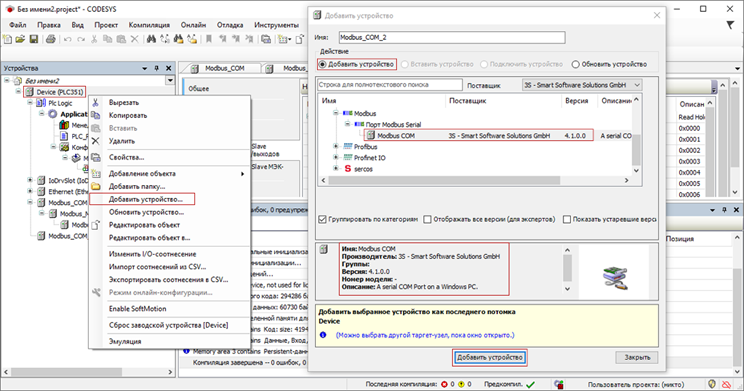744x391 pixels.
Task: Click the security shield status bar icon
Action: (x=712, y=384)
